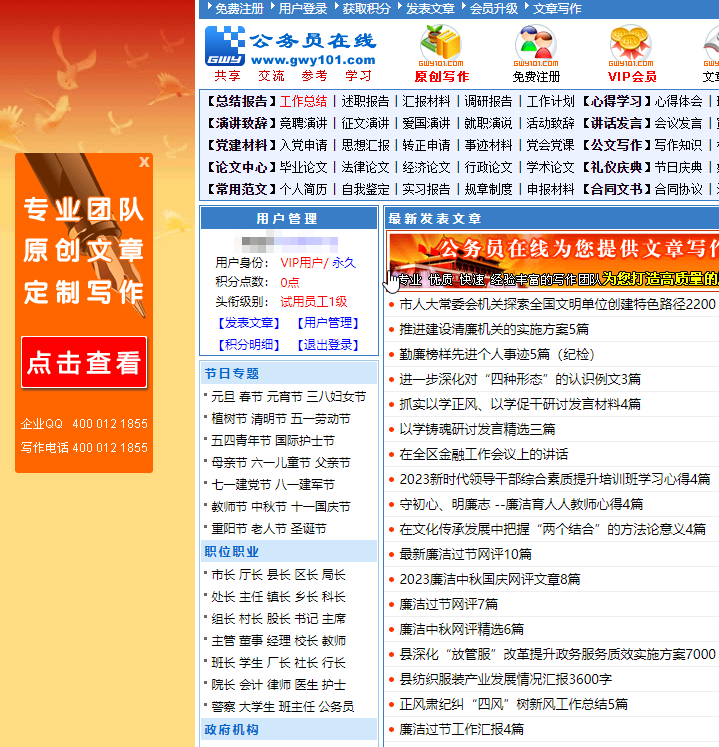Open 用户登录 in the top bar
This screenshot has height=747, width=719.
tap(303, 9)
